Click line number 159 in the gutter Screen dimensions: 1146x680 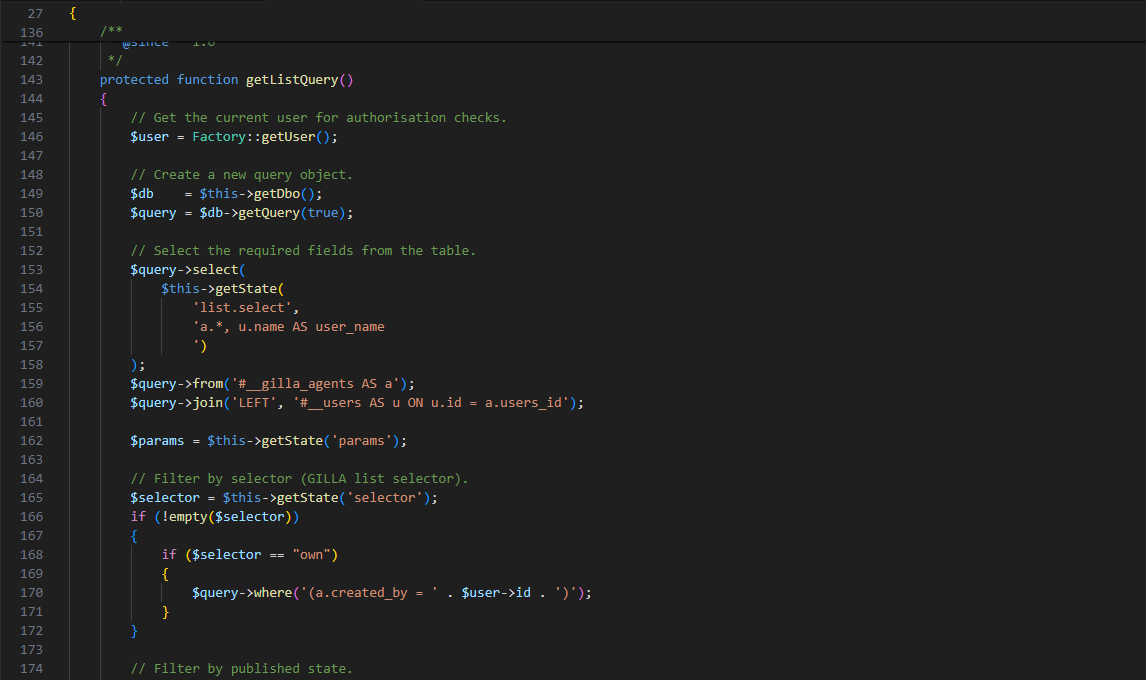click(31, 383)
